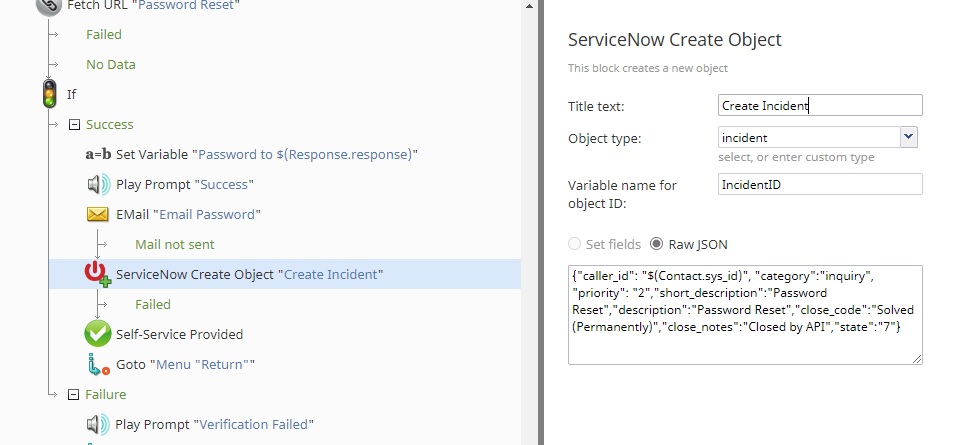The height and width of the screenshot is (445, 956).
Task: Select Play Prompt "Verification Failed" block
Action: tap(214, 424)
